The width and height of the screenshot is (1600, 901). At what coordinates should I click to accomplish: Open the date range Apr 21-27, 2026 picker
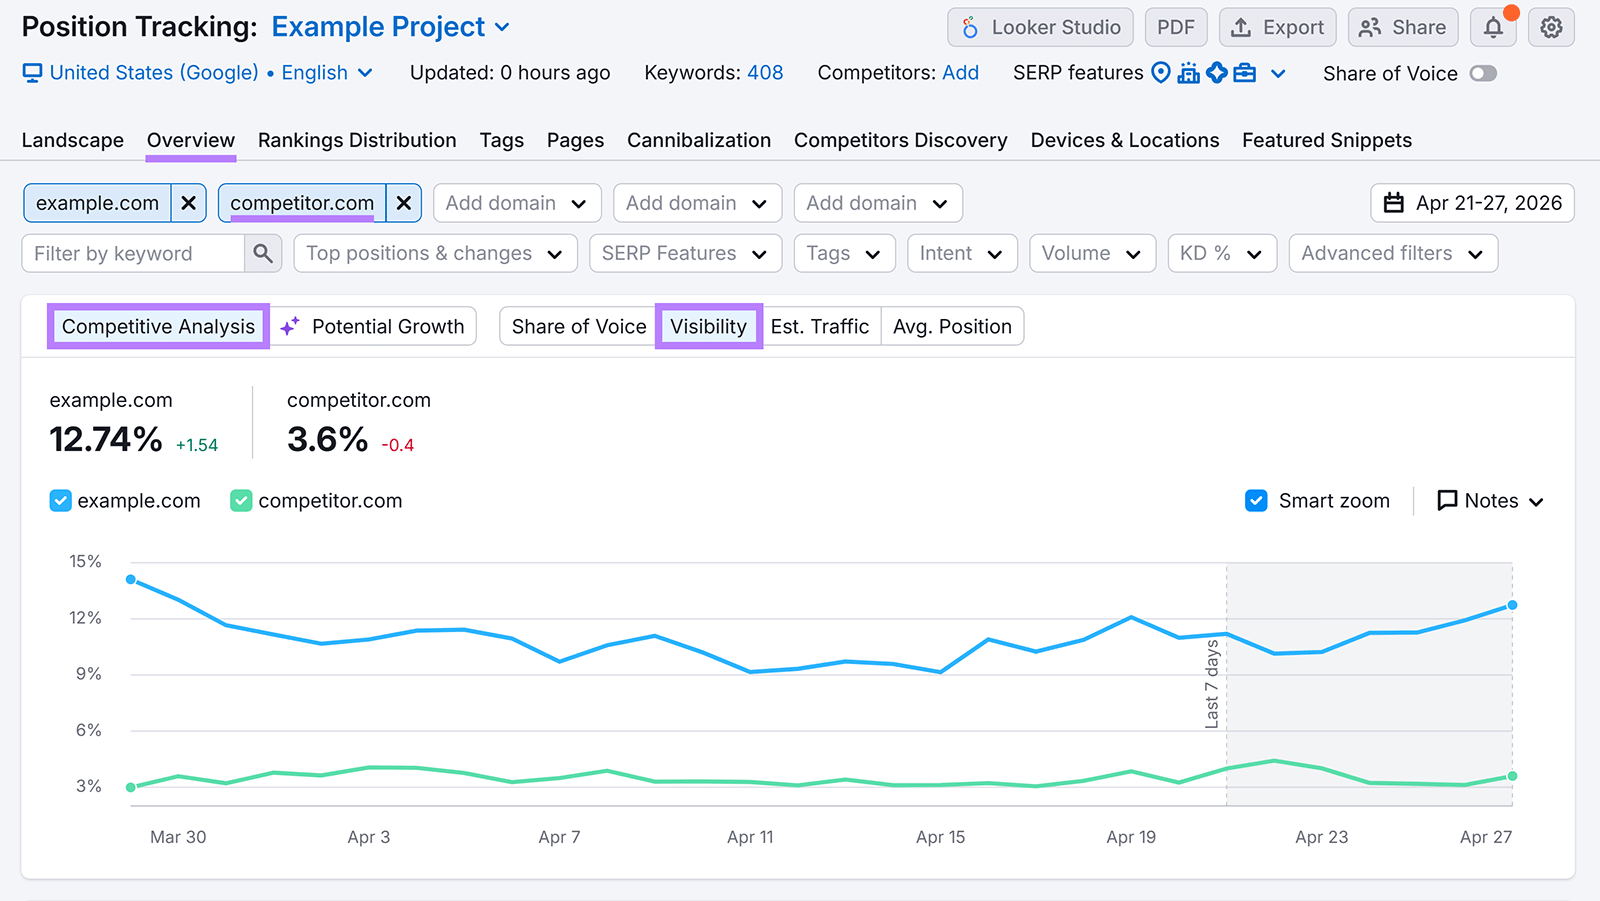[1472, 203]
